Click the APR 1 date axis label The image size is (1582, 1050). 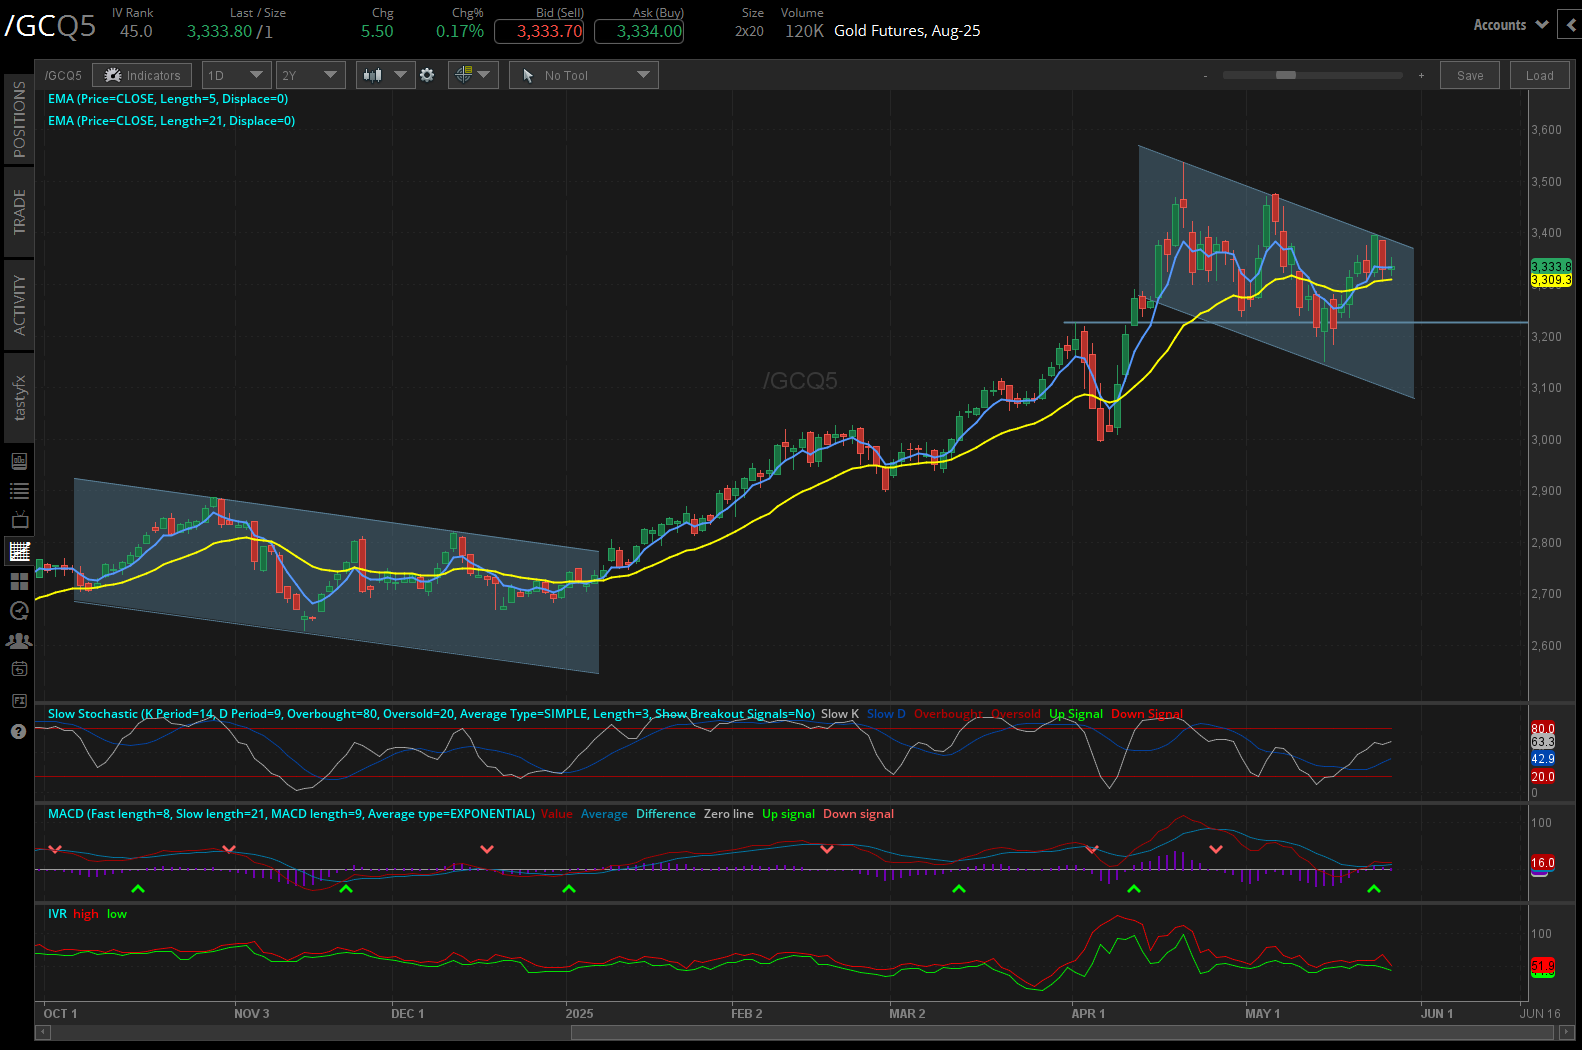coord(1088,1014)
